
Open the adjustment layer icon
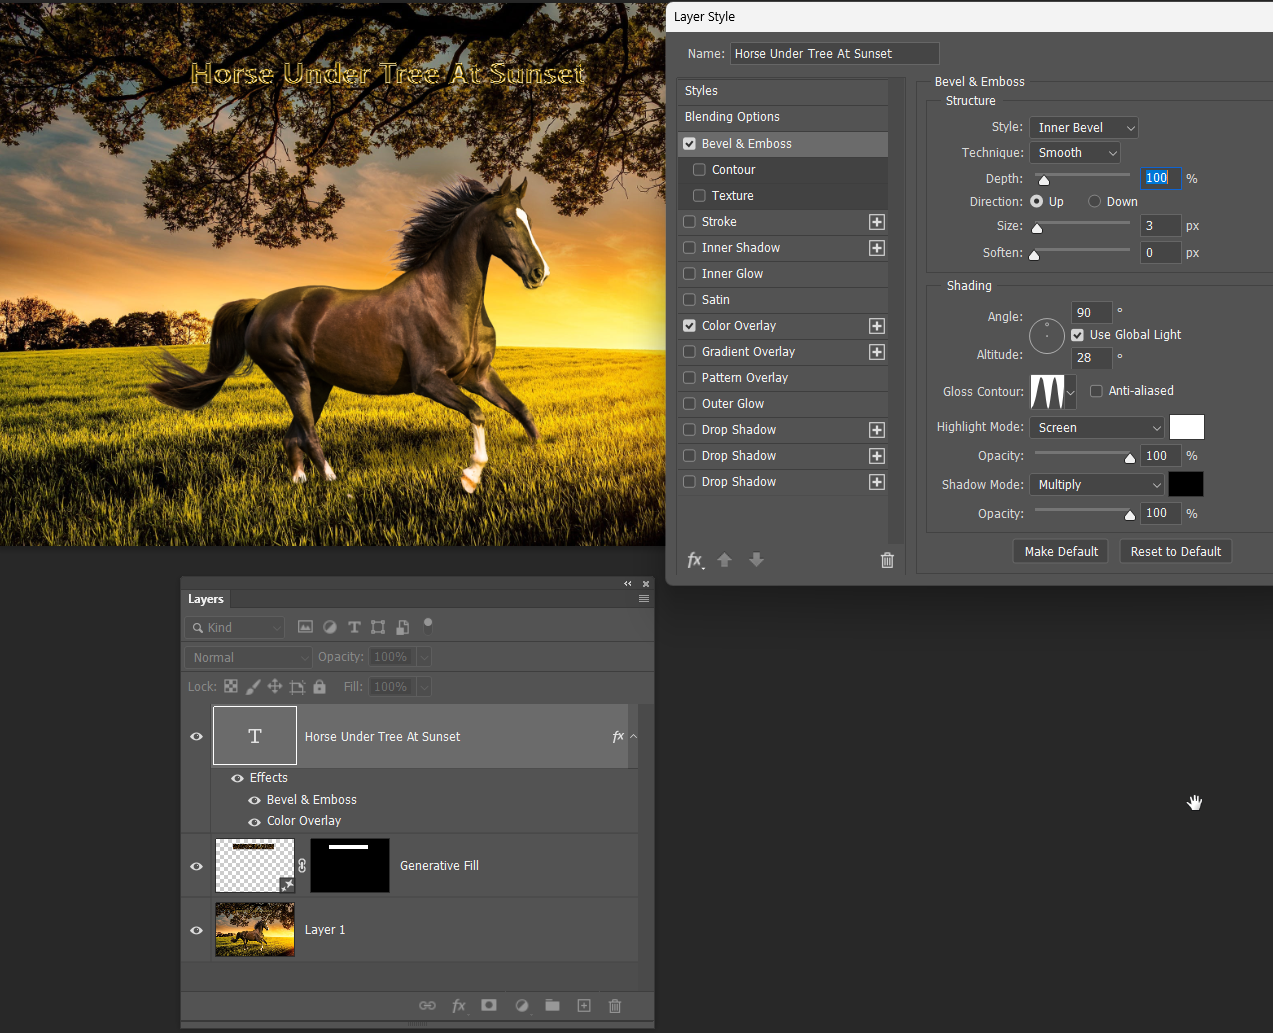tap(521, 1005)
